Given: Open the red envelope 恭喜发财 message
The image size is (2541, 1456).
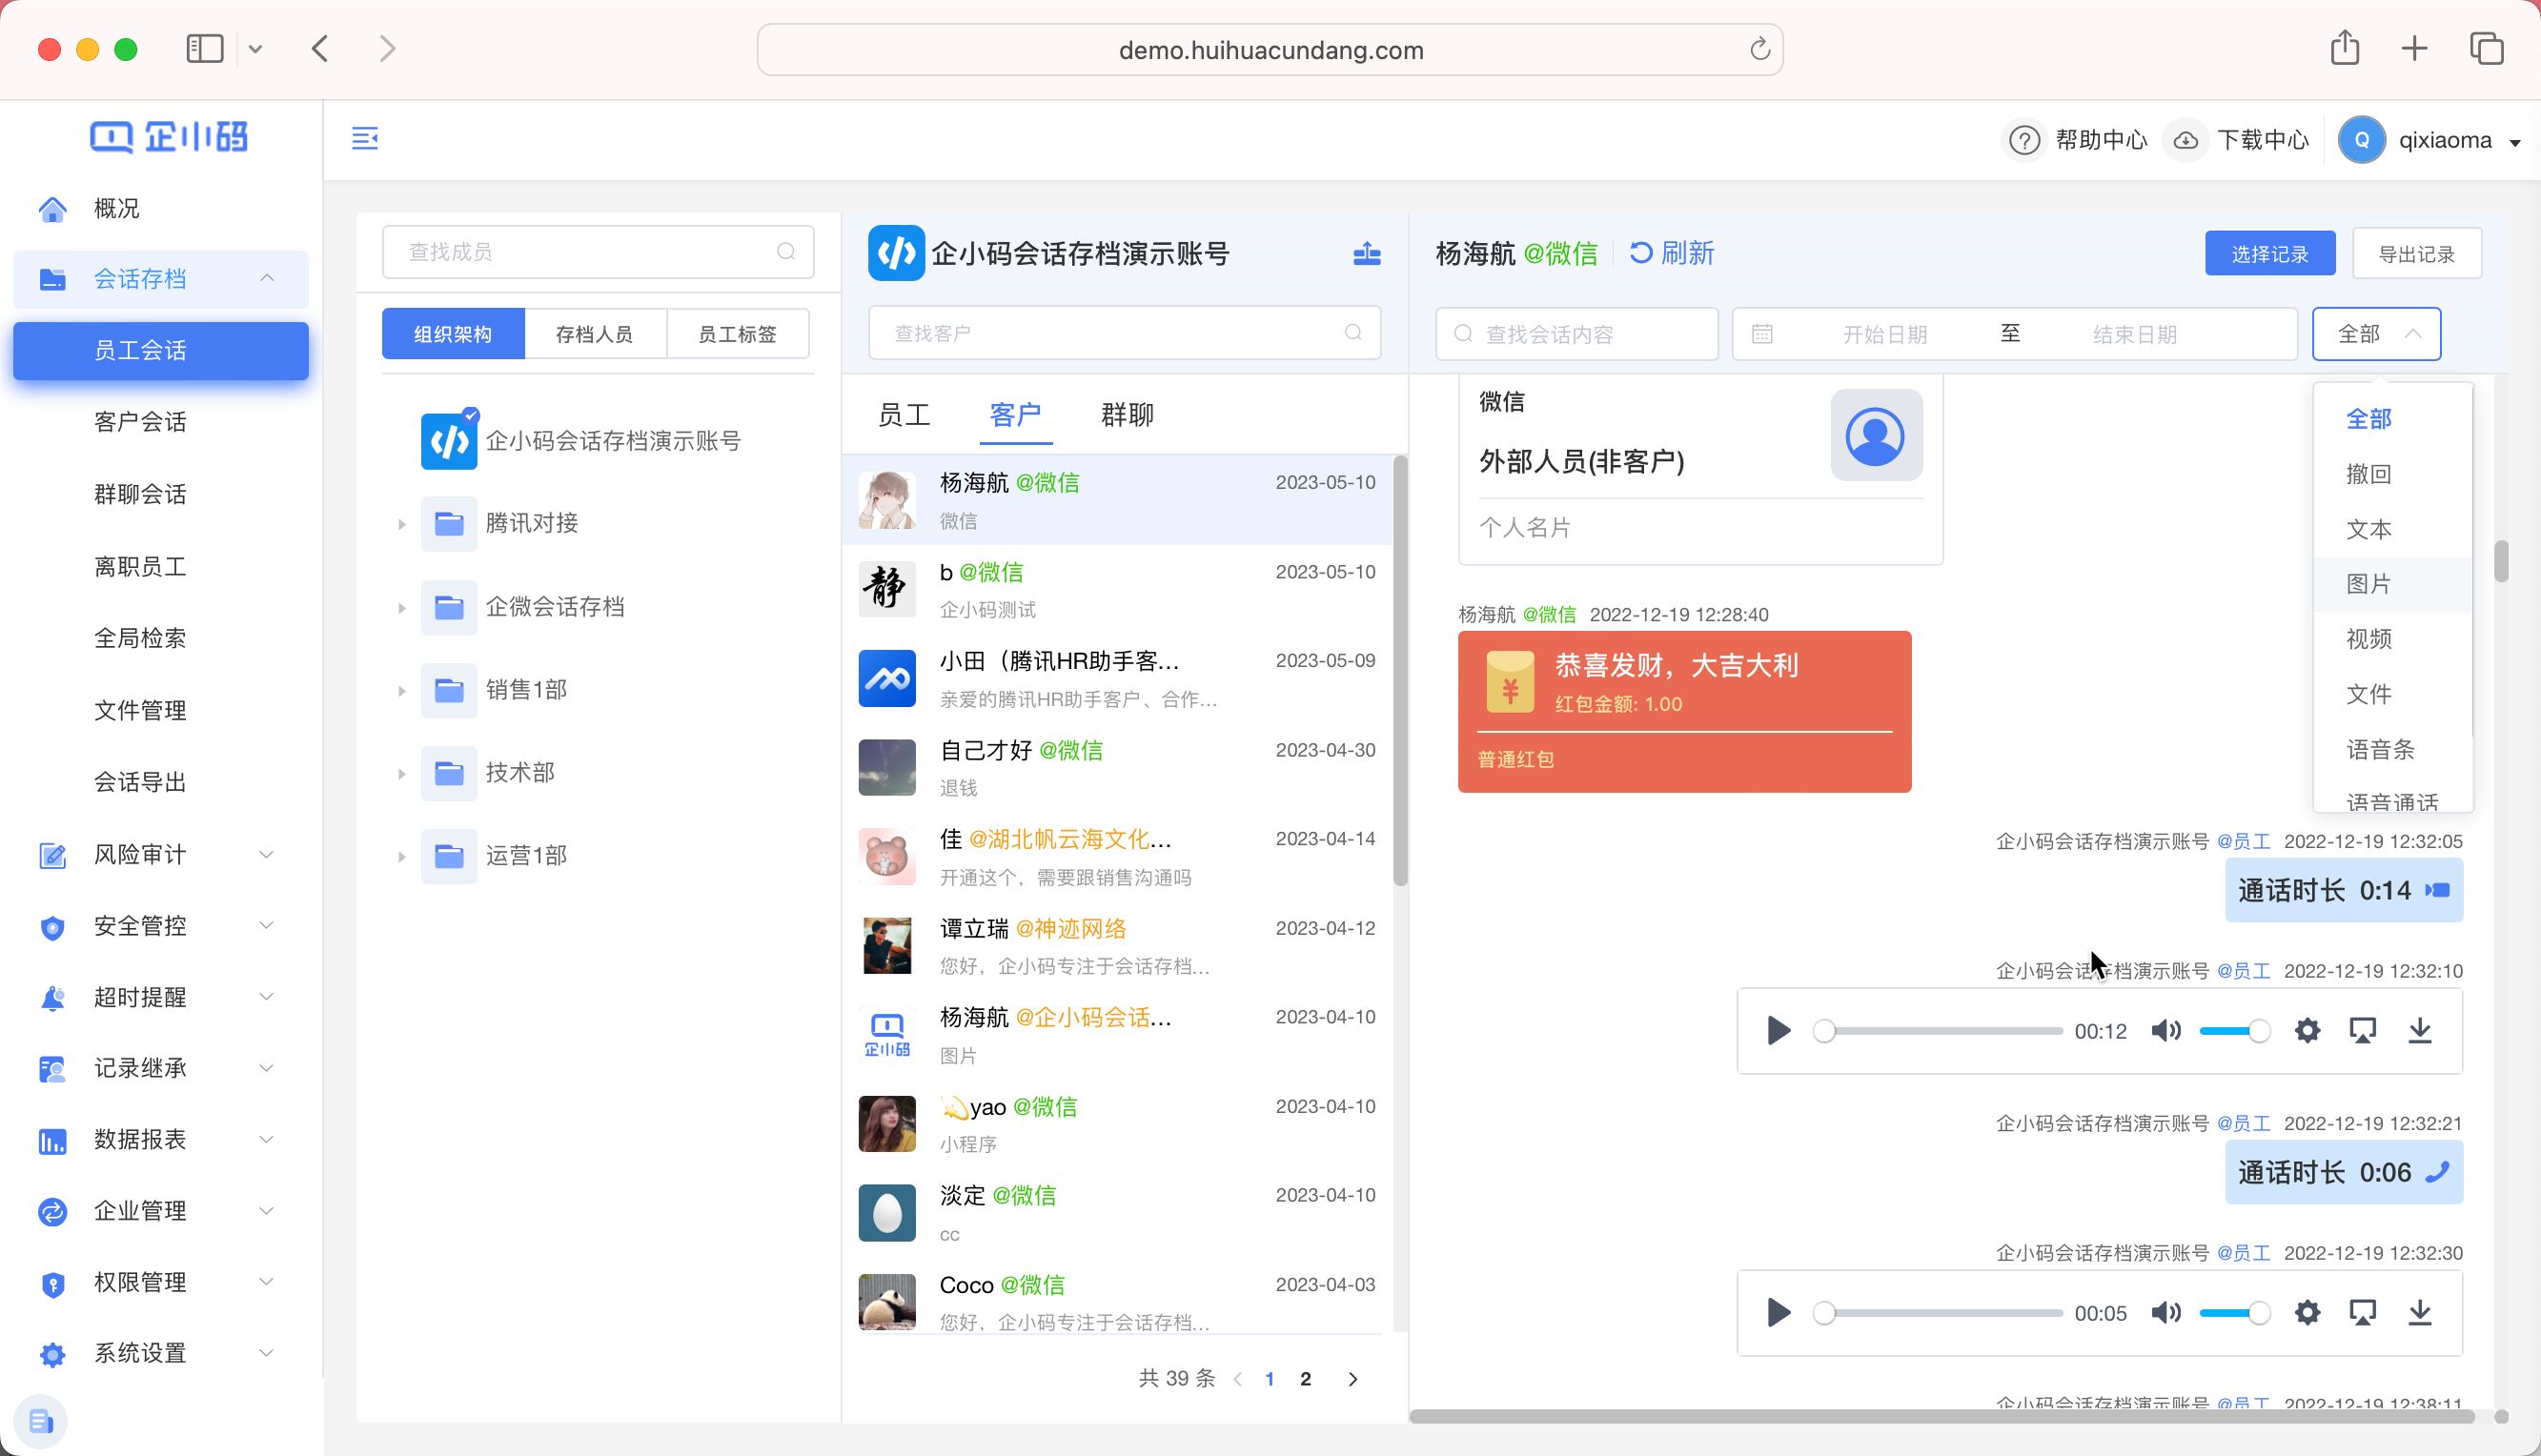Looking at the screenshot, I should click(1684, 712).
